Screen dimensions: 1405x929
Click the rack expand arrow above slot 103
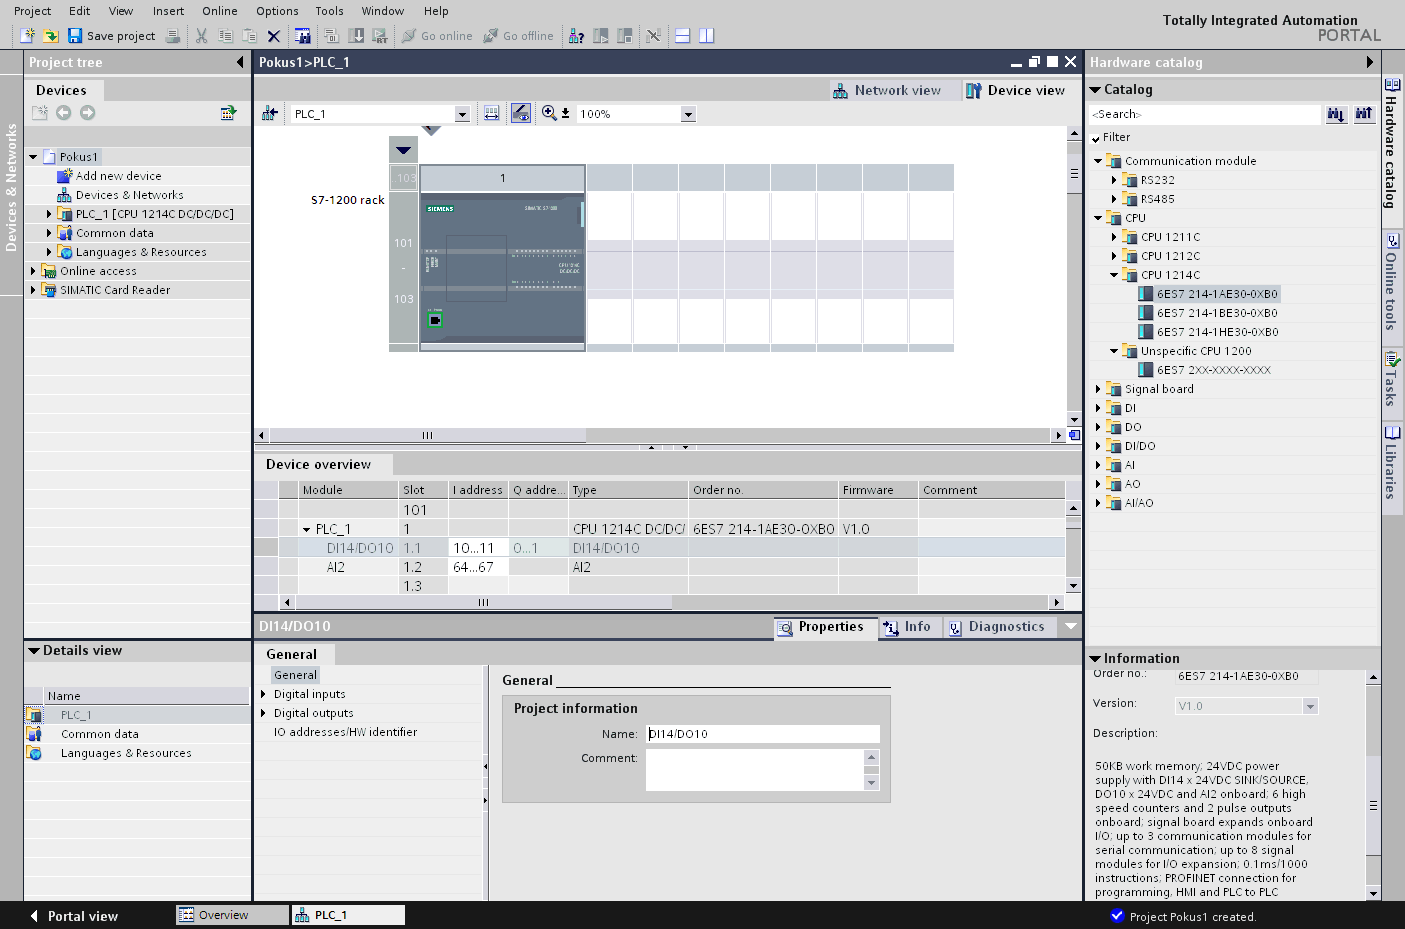click(403, 150)
